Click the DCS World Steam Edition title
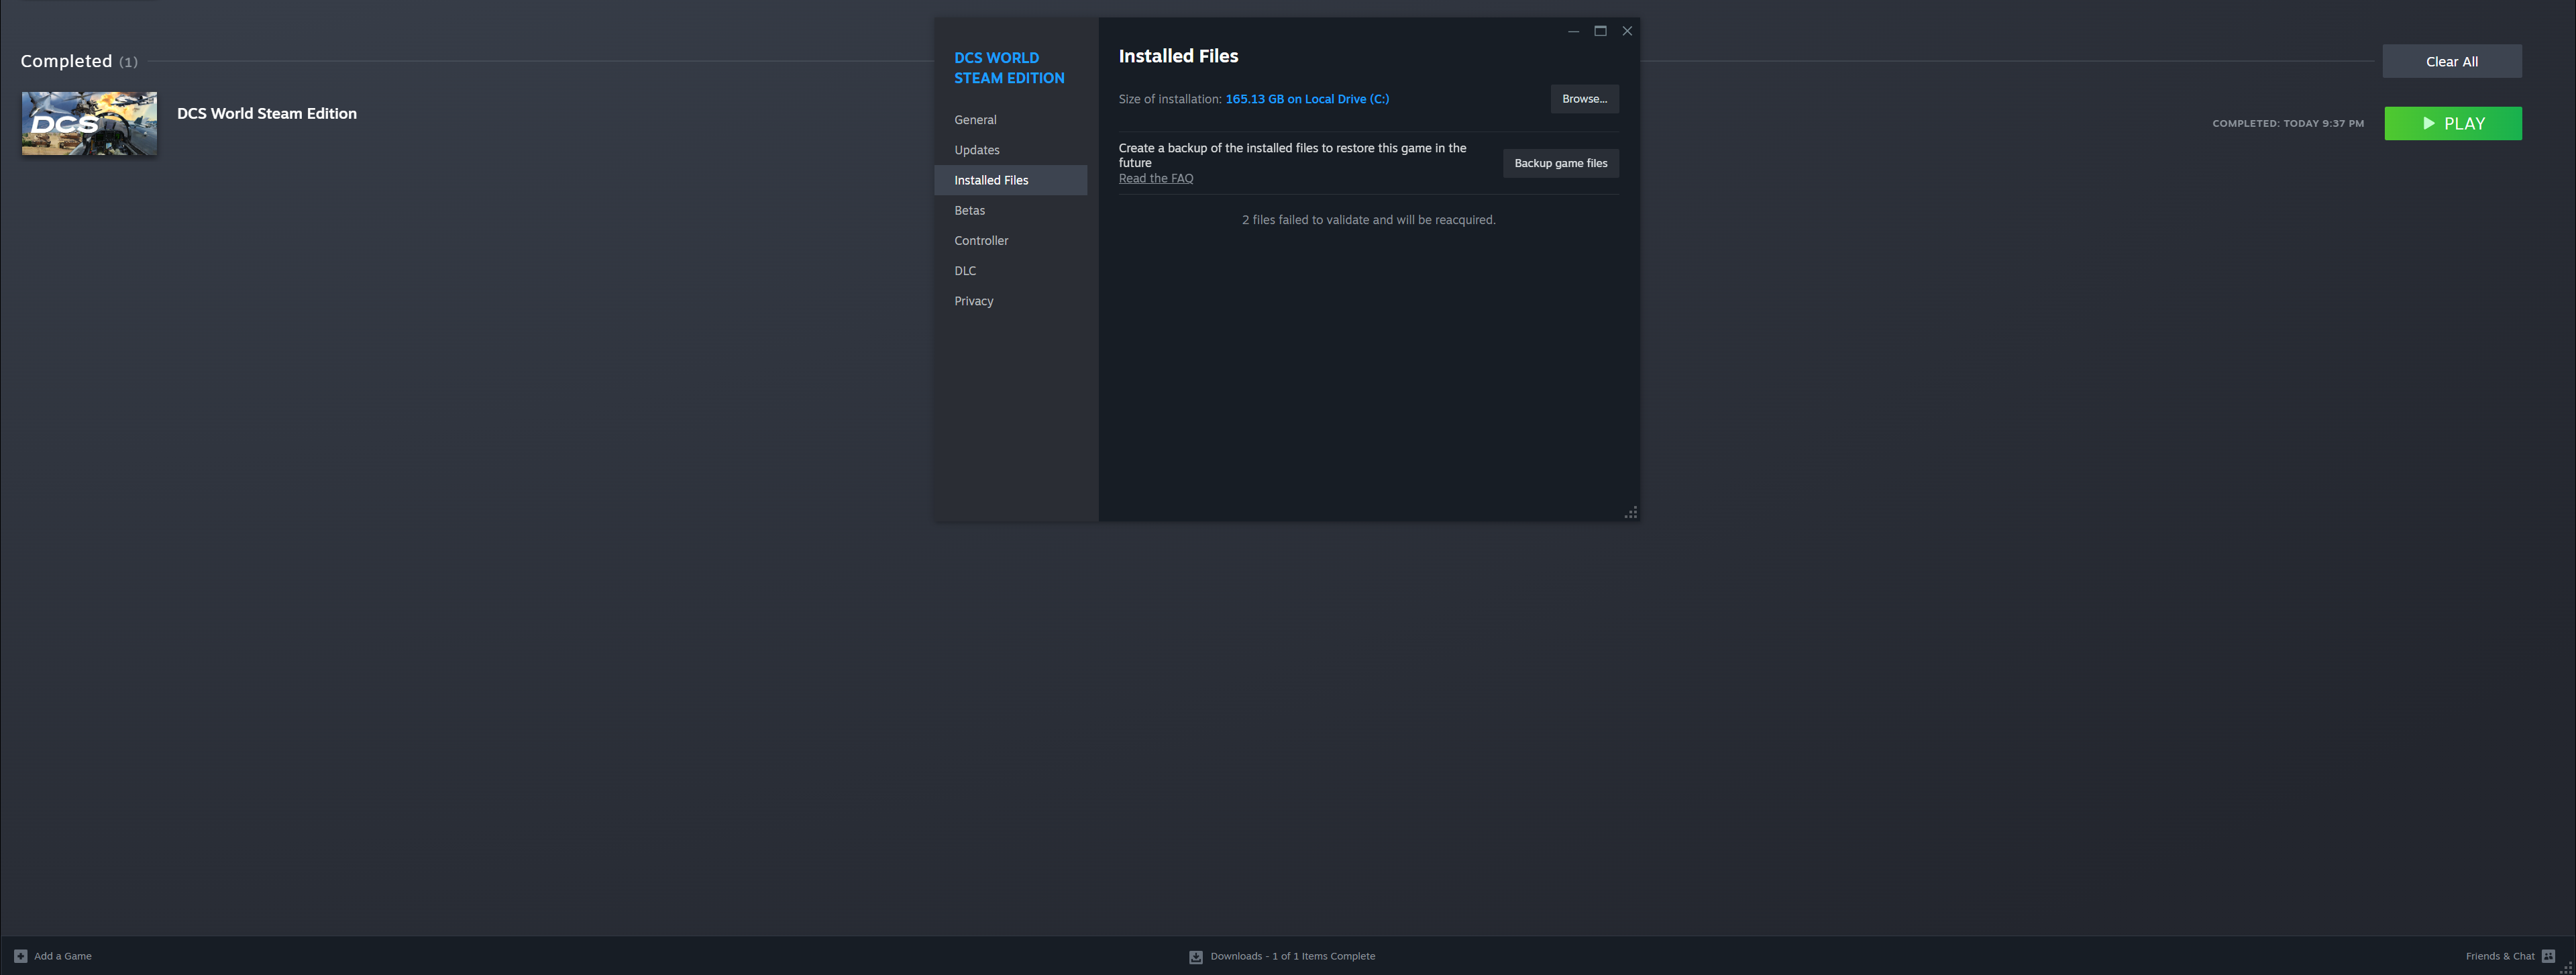Image resolution: width=2576 pixels, height=975 pixels. coord(267,113)
